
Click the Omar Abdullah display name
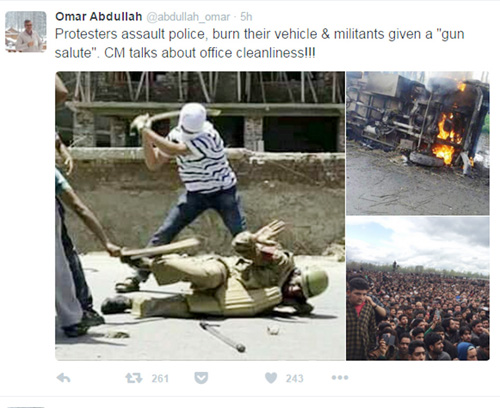pyautogui.click(x=99, y=17)
